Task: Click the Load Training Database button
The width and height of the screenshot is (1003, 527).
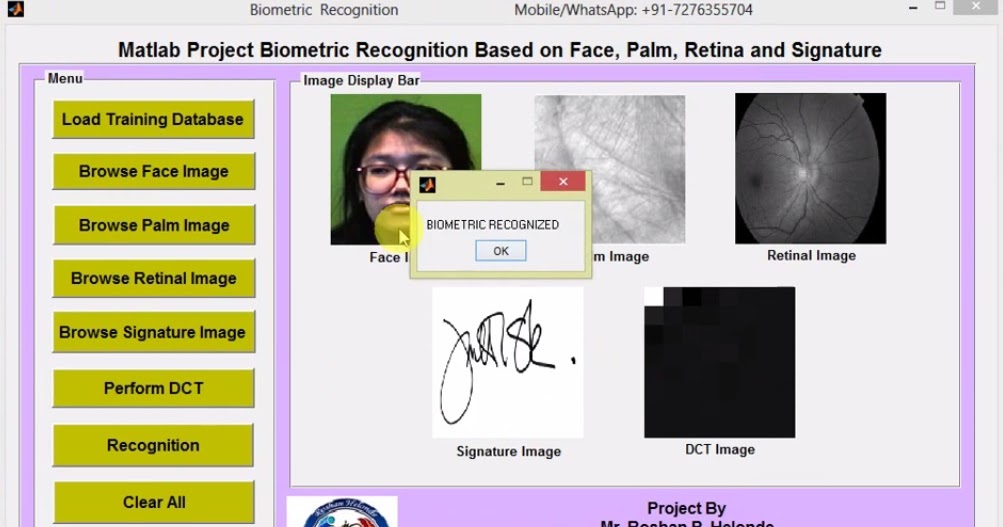Action: (x=154, y=119)
